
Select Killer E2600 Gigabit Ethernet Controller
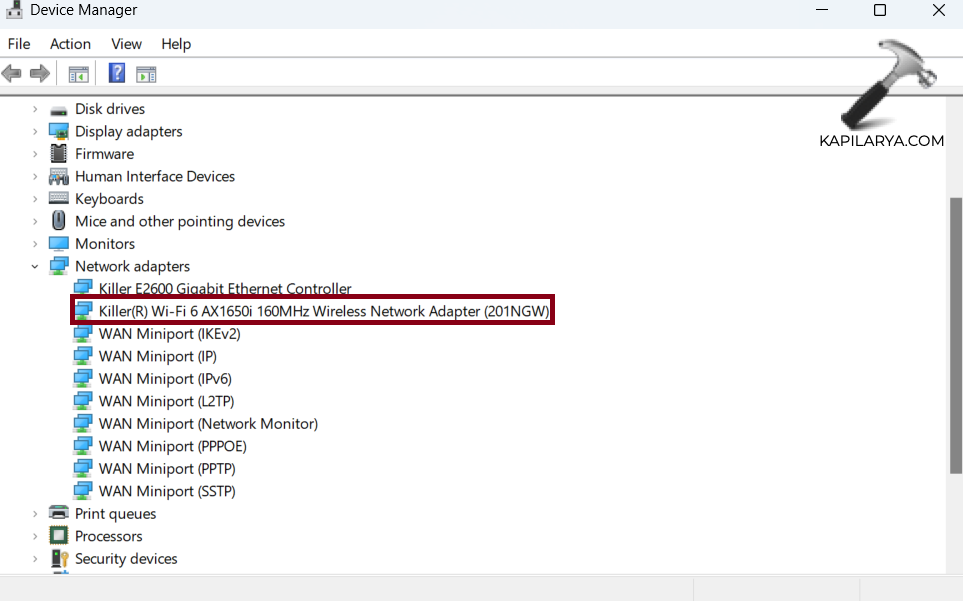click(224, 289)
